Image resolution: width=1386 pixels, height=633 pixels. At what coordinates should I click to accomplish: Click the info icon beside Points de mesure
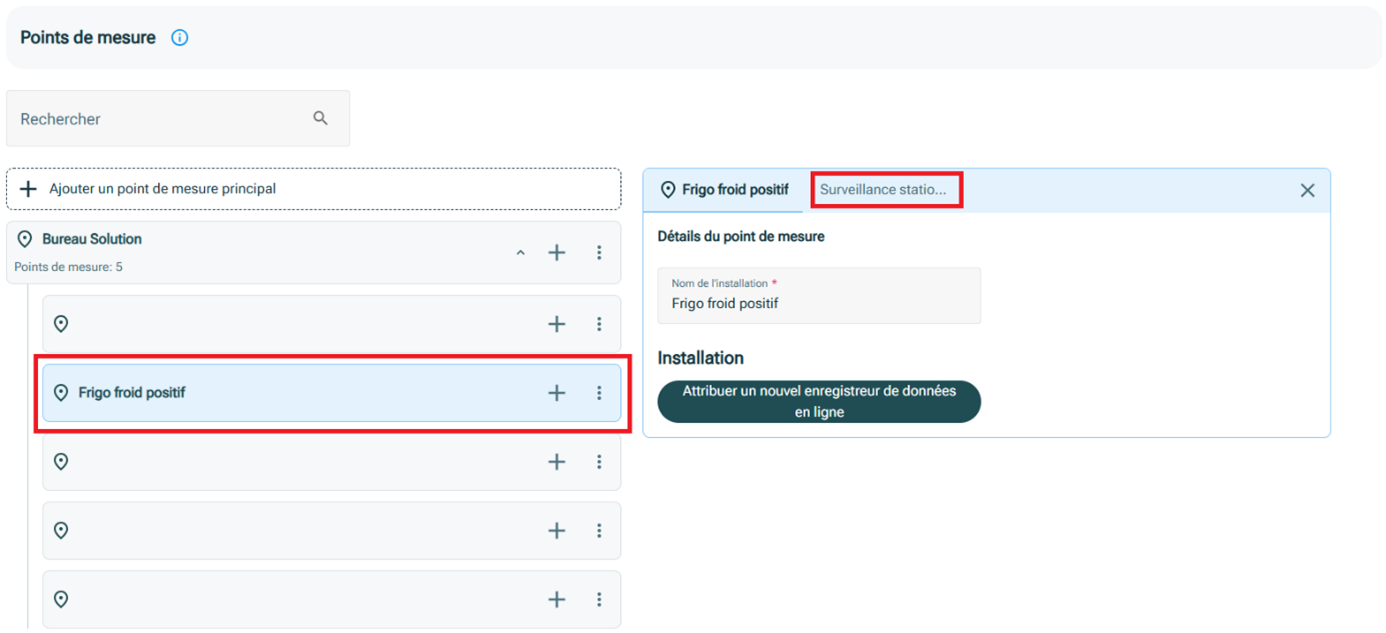pyautogui.click(x=180, y=38)
